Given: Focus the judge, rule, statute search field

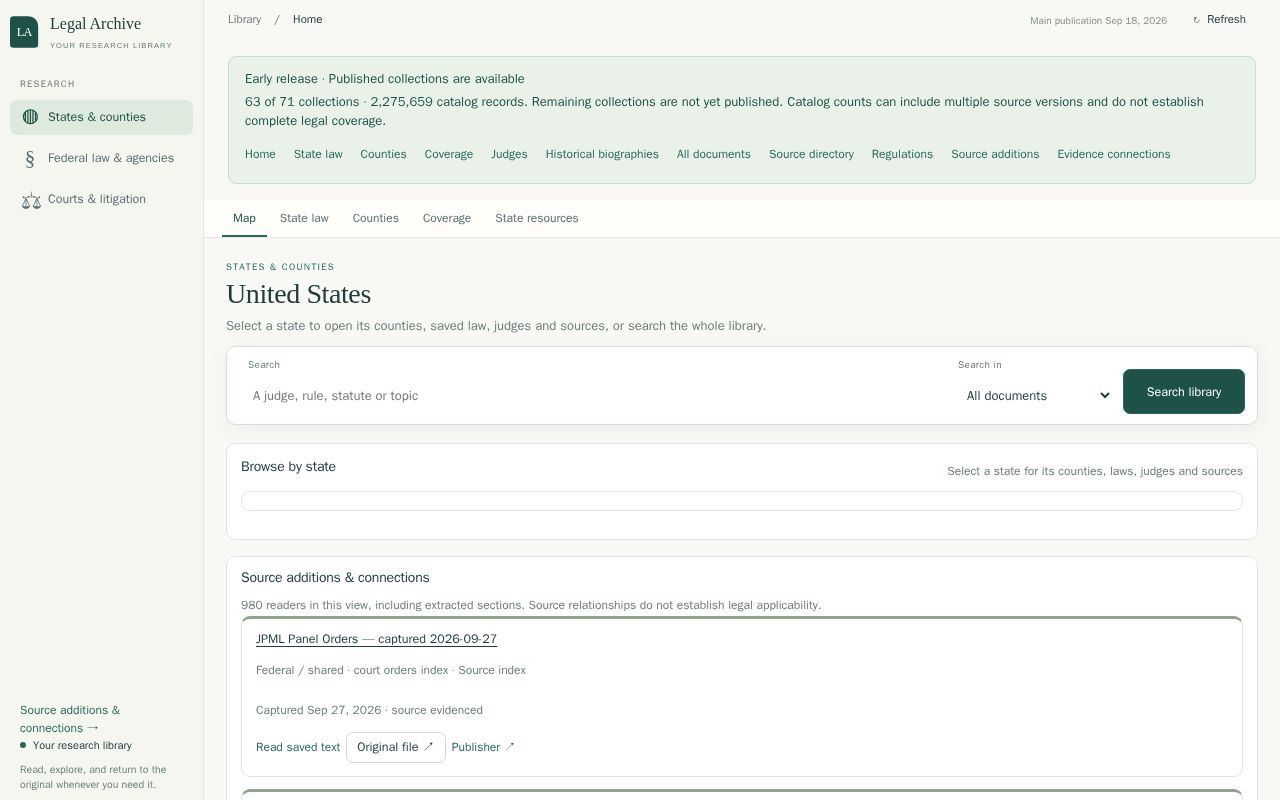Looking at the screenshot, I should point(597,396).
